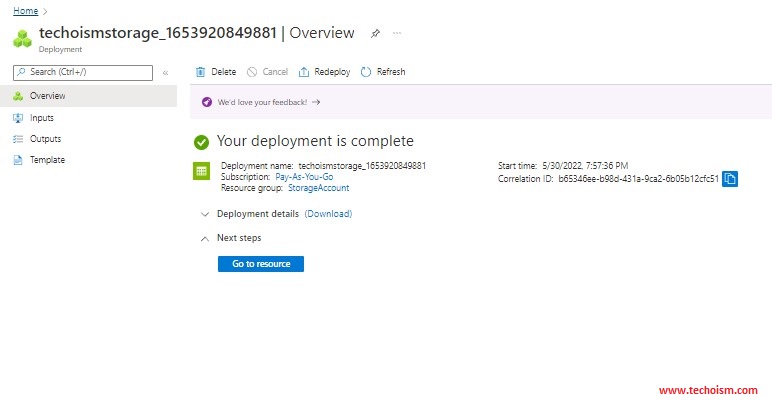
Task: Open the Pay-As-You-Go subscription link
Action: (304, 177)
